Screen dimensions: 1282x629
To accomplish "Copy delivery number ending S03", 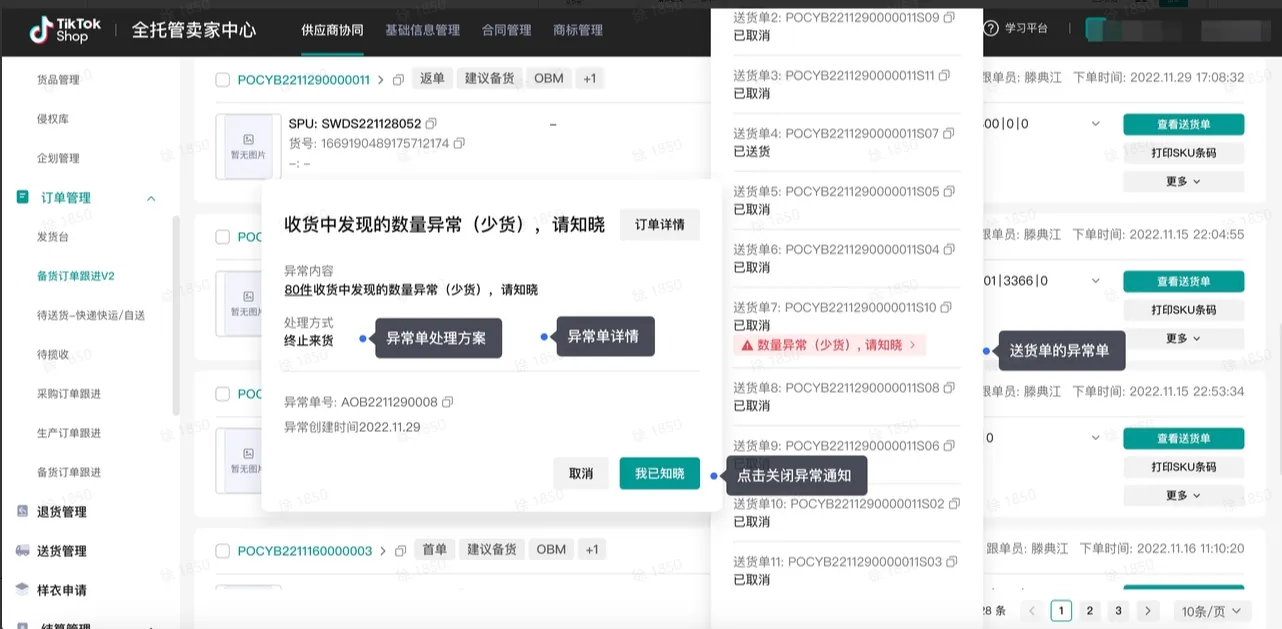I will click(x=951, y=561).
